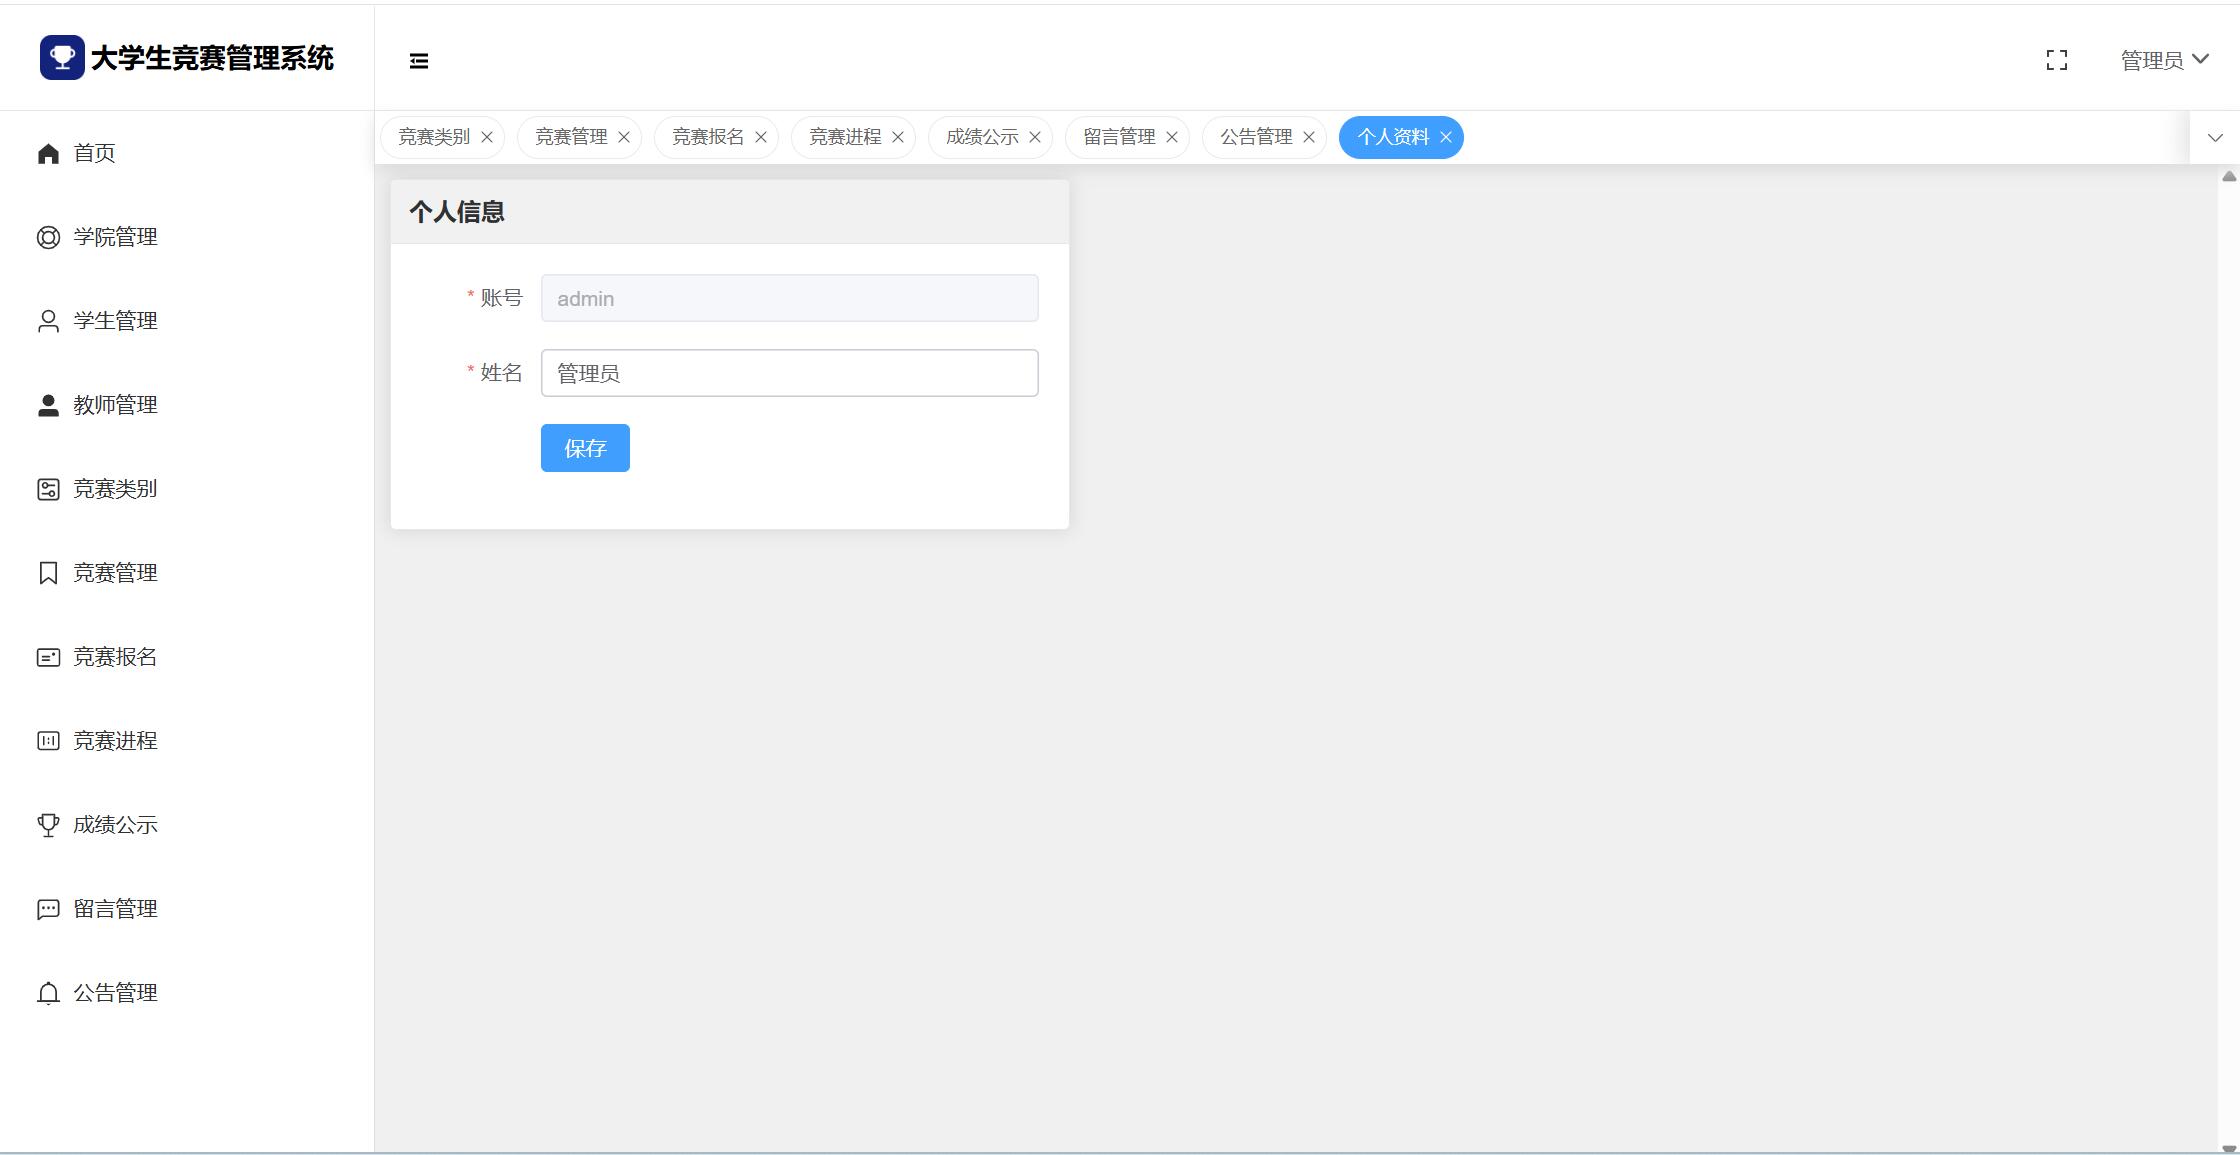Expand the 管理员 user dropdown

pyautogui.click(x=2164, y=60)
